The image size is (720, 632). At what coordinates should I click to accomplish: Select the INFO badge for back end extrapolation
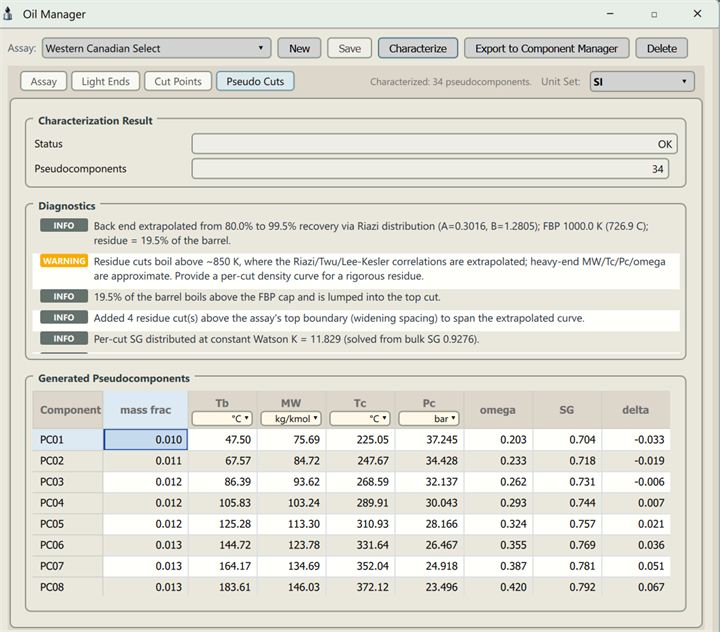pyautogui.click(x=64, y=226)
